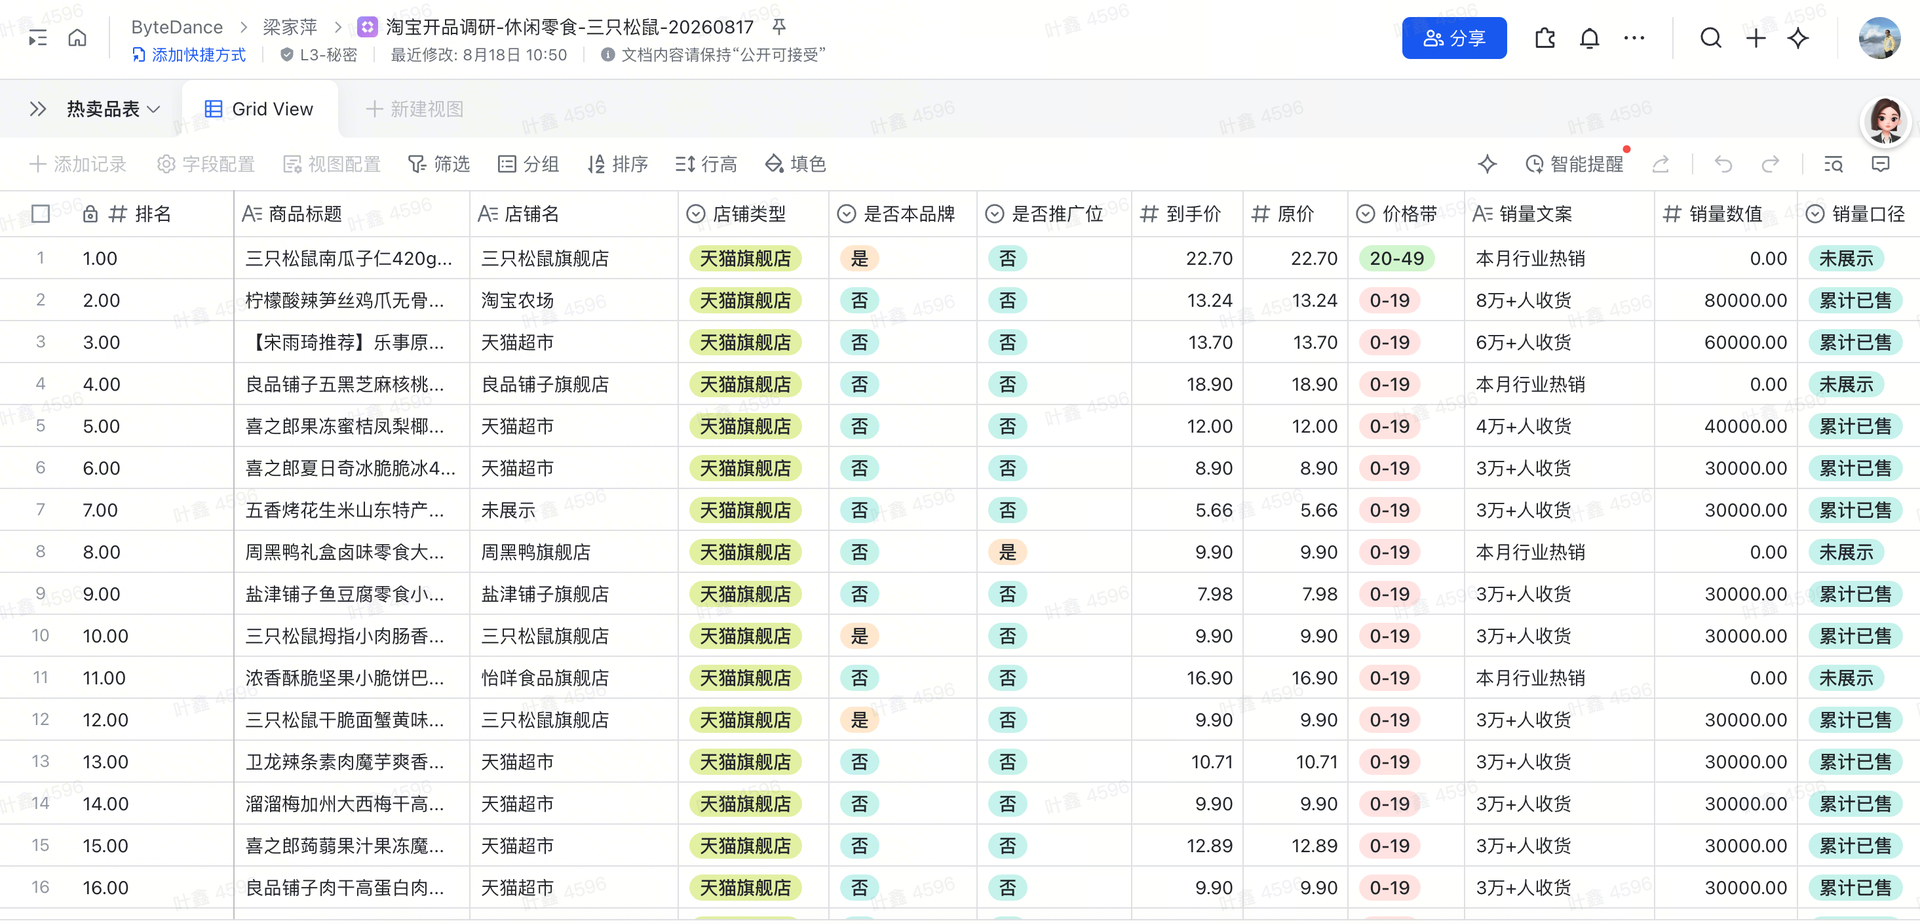Open the 商品标题 column header

[352, 214]
